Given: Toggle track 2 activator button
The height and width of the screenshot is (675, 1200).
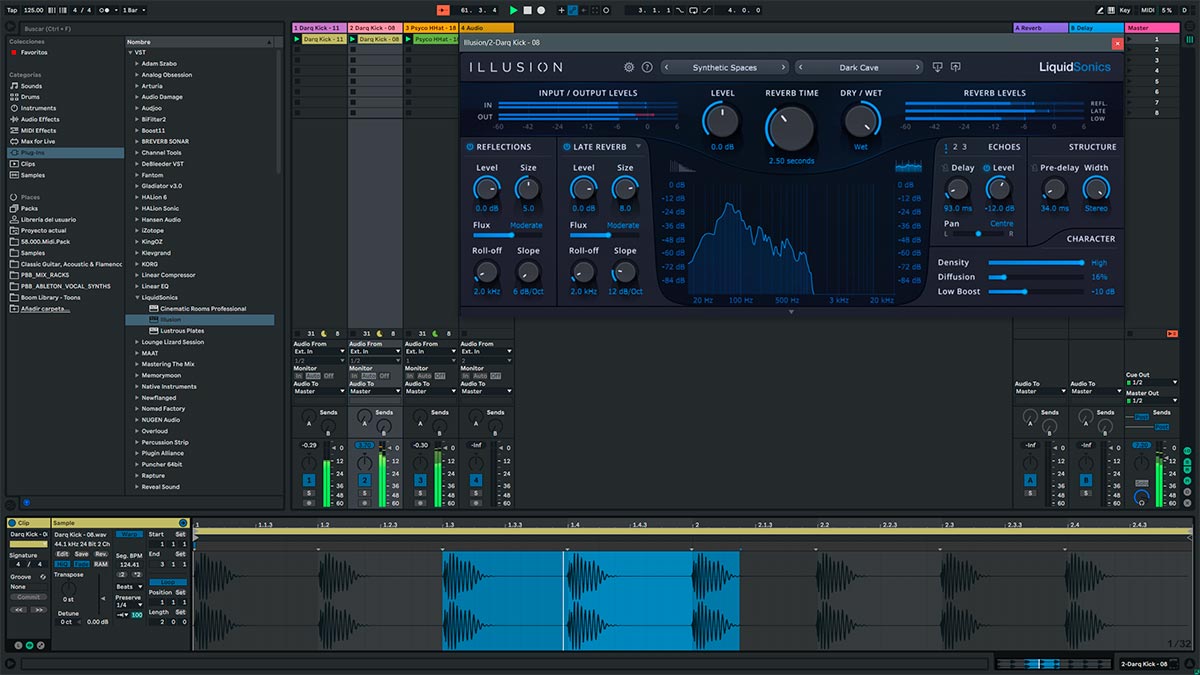Looking at the screenshot, I should pyautogui.click(x=364, y=480).
